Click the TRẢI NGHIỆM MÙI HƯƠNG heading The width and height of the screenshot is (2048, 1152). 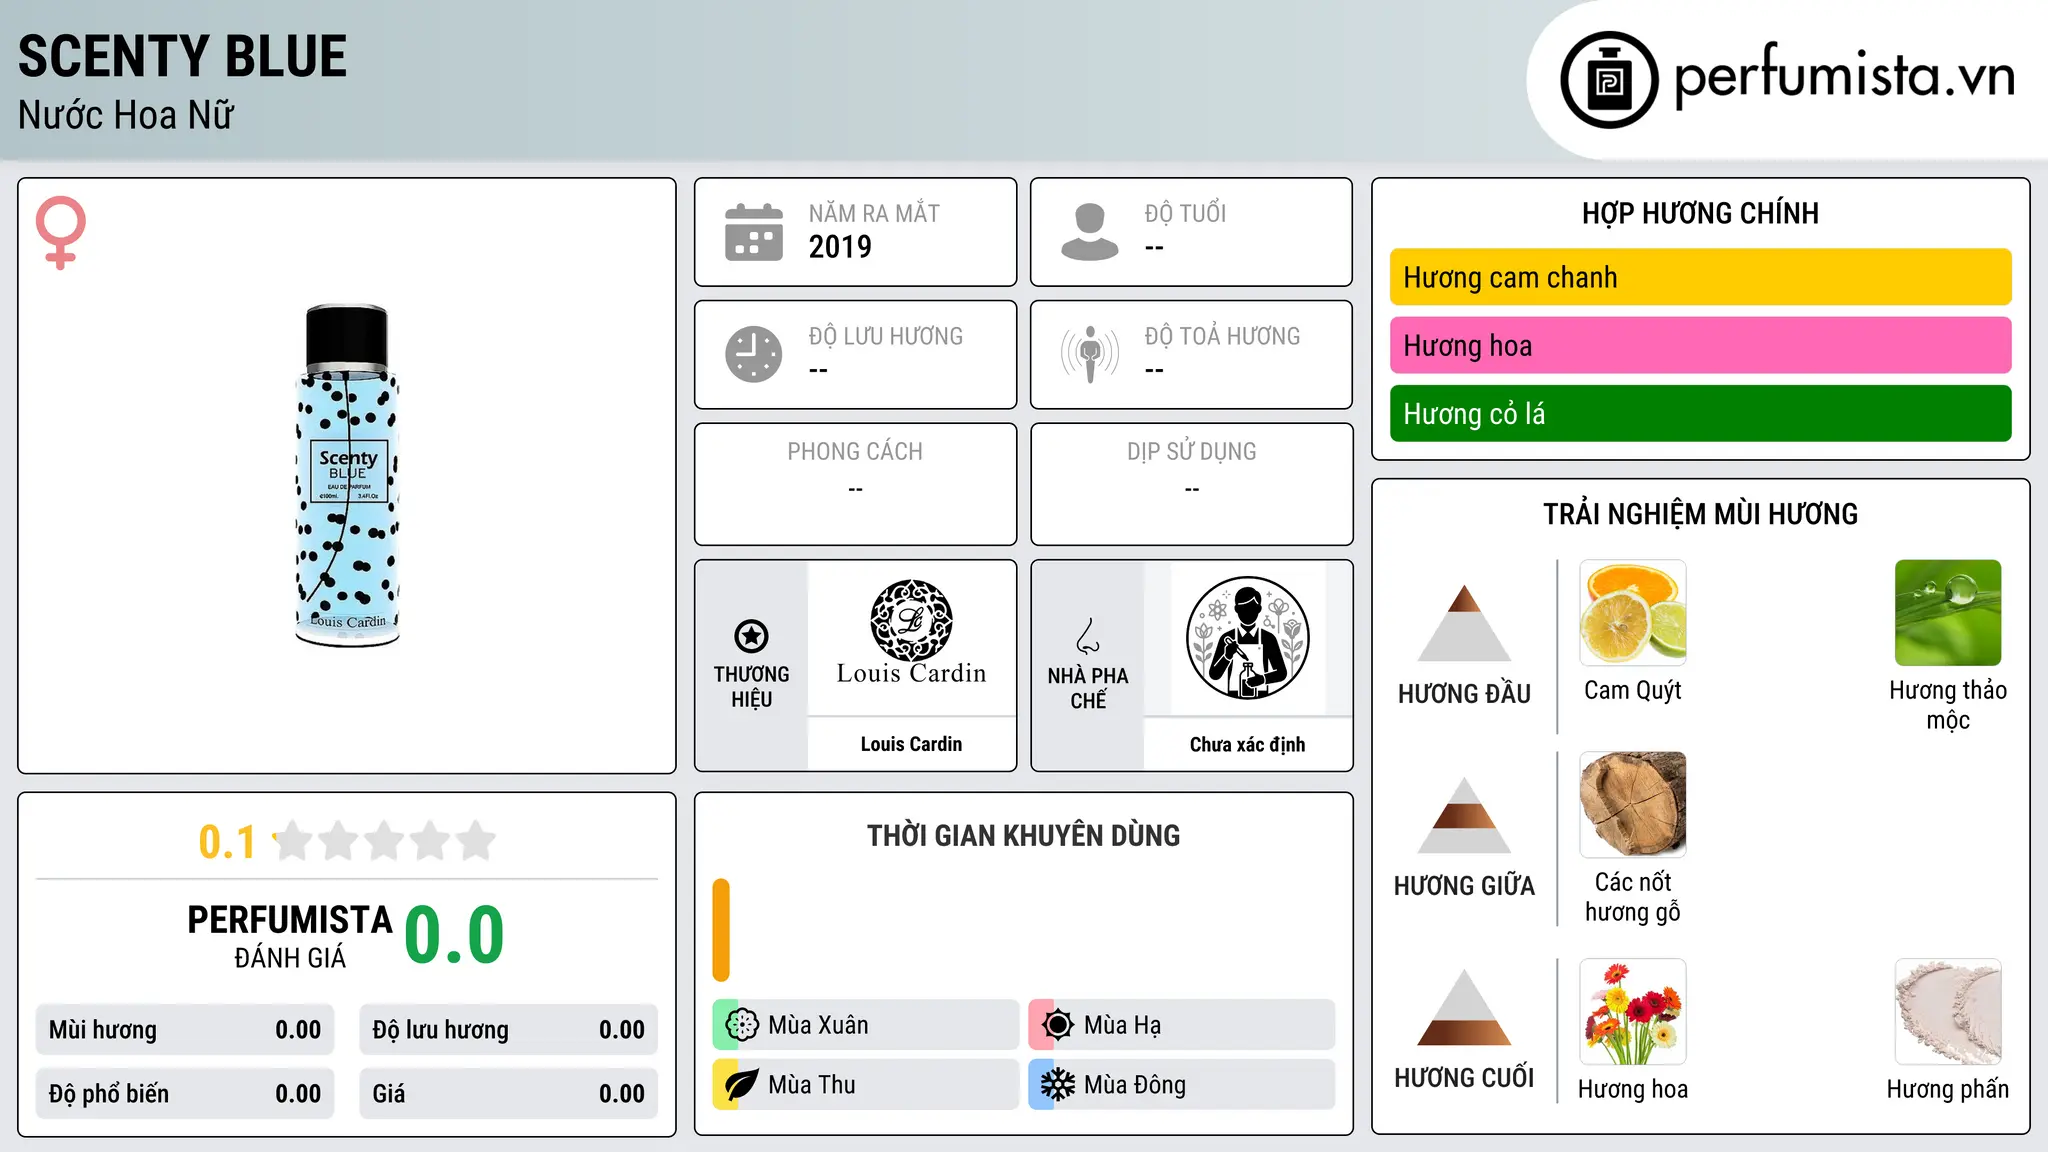[1700, 514]
